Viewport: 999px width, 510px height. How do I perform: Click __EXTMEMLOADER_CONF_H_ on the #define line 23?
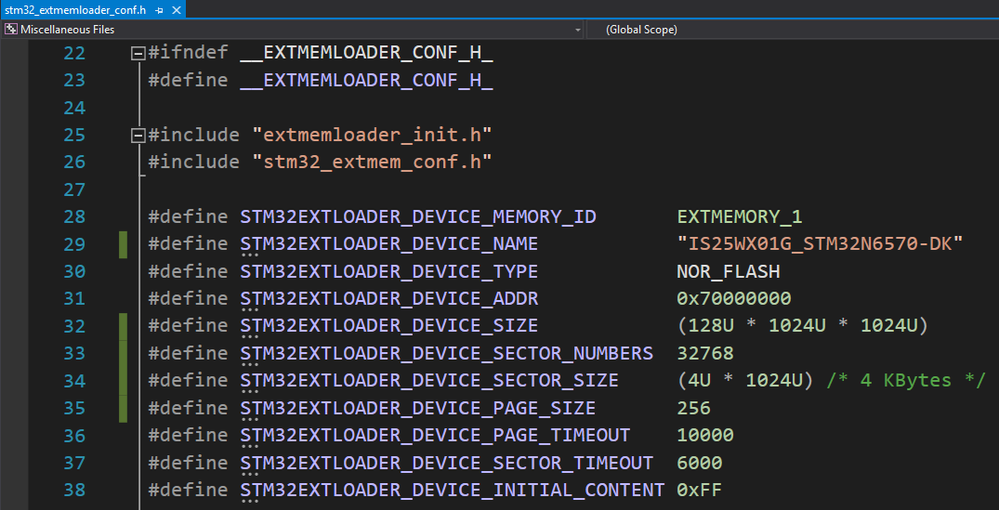click(366, 81)
